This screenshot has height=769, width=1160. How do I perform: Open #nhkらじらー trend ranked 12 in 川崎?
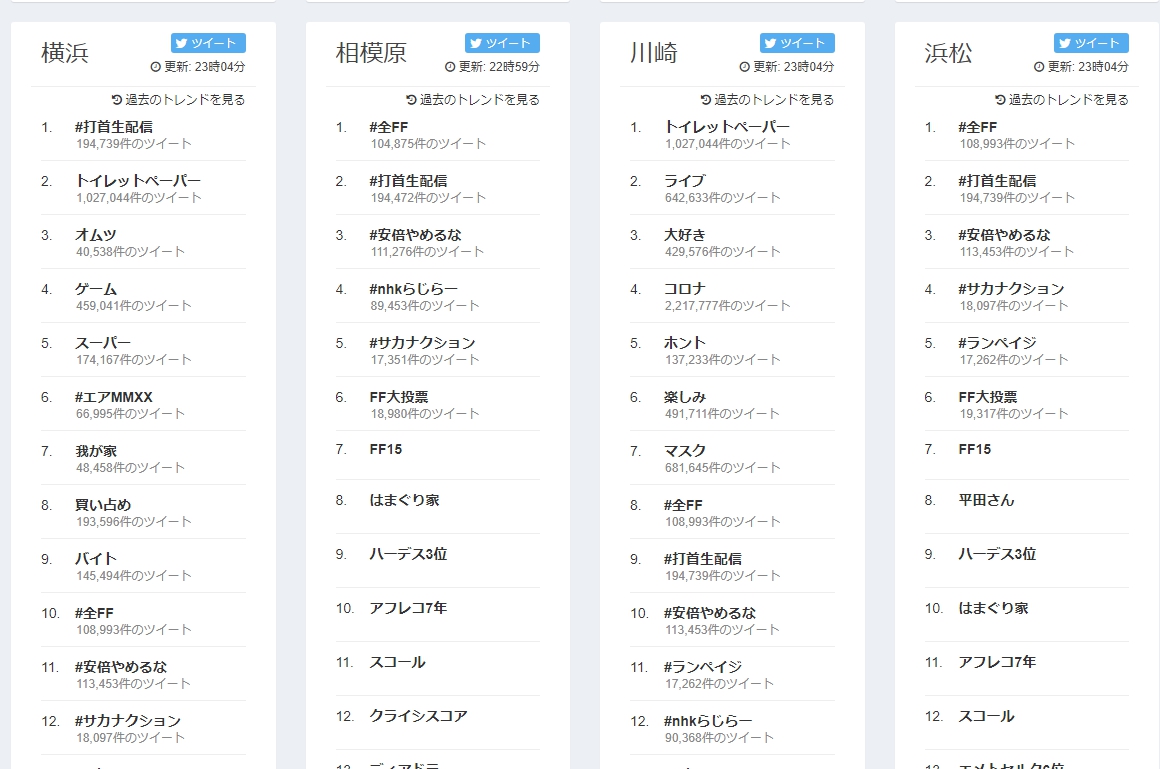(708, 721)
